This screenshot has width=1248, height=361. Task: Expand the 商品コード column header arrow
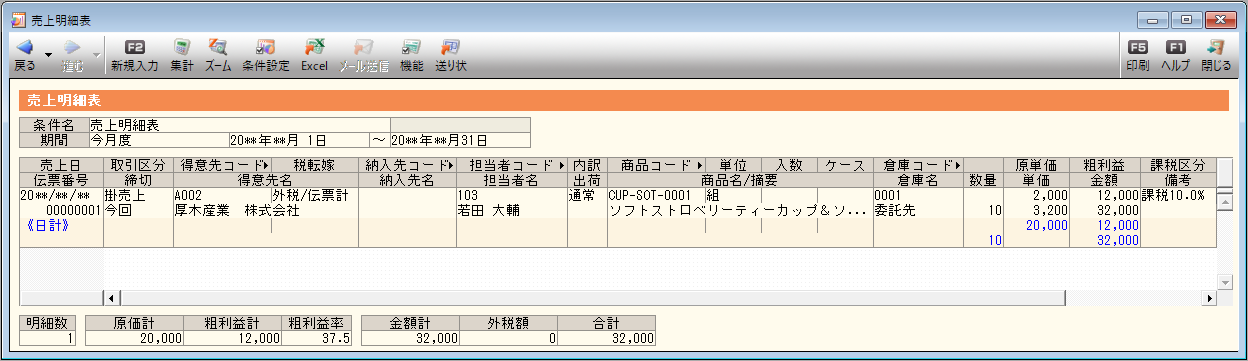(699, 165)
